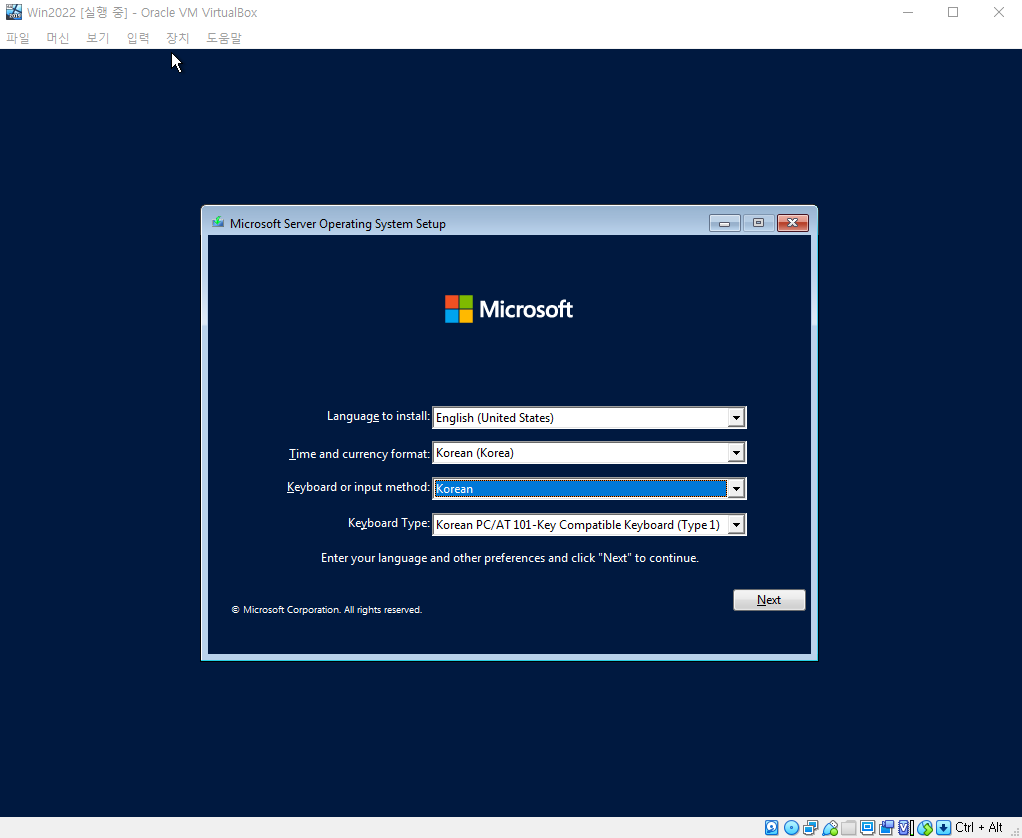Expand the Keyboard or input method dropdown arrow
The height and width of the screenshot is (838, 1022).
736,489
